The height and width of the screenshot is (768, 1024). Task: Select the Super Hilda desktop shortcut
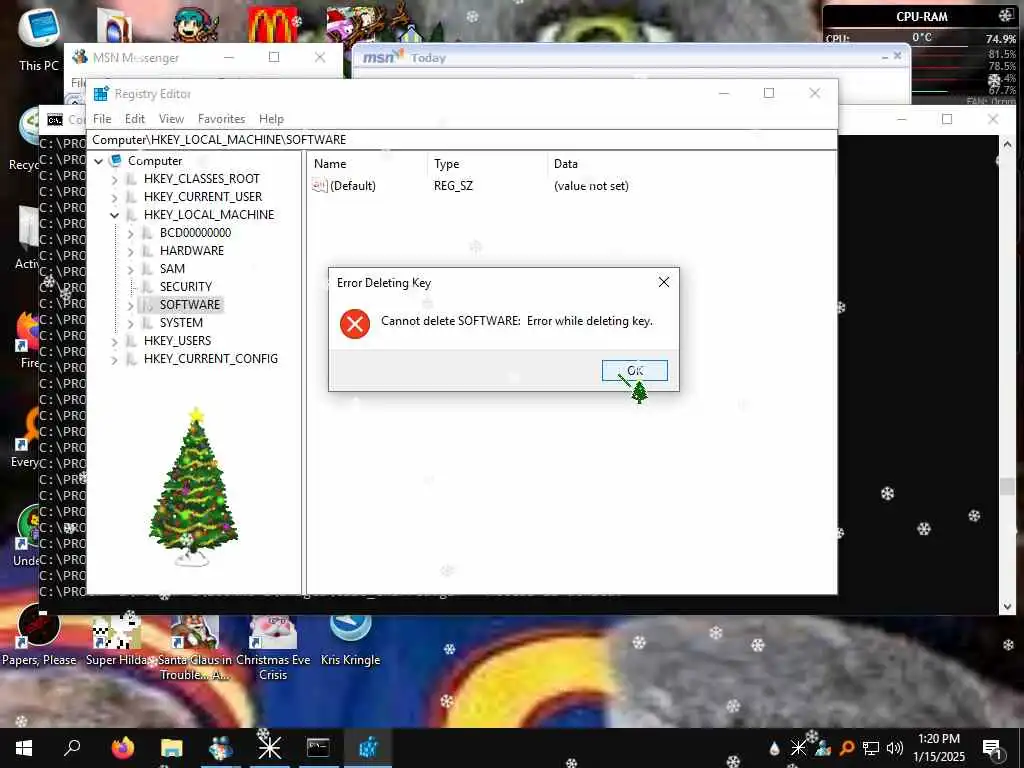tap(116, 640)
